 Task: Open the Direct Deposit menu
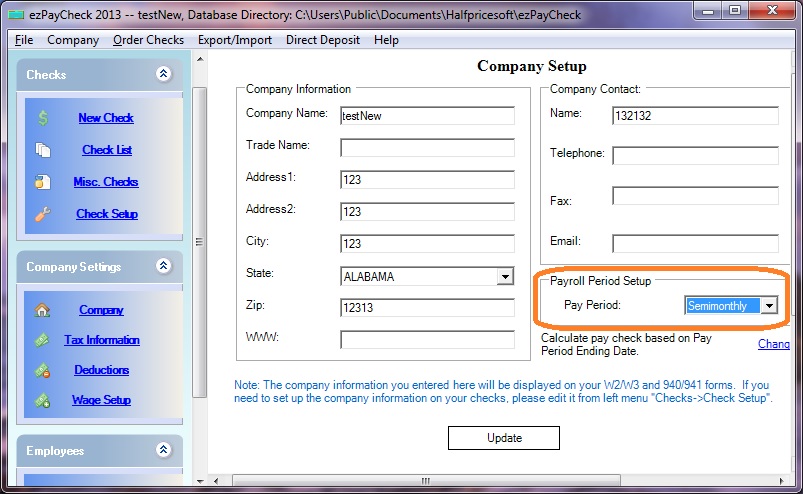pos(324,40)
